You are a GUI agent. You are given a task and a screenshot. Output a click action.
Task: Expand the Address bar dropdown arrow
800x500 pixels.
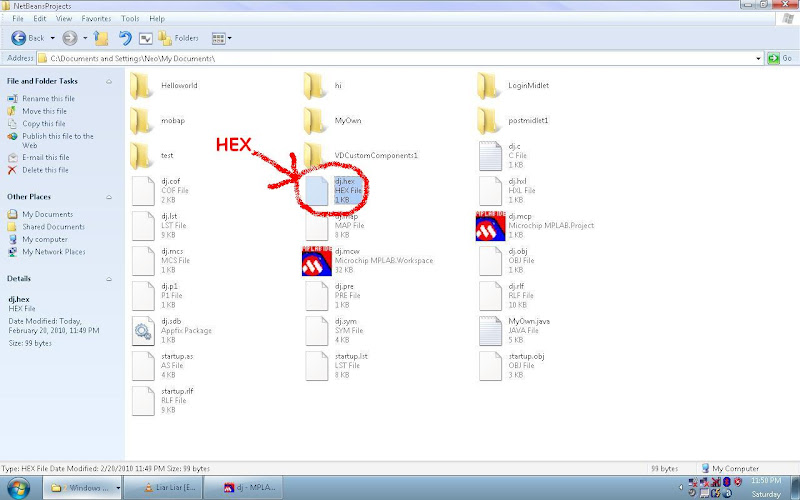[x=758, y=59]
